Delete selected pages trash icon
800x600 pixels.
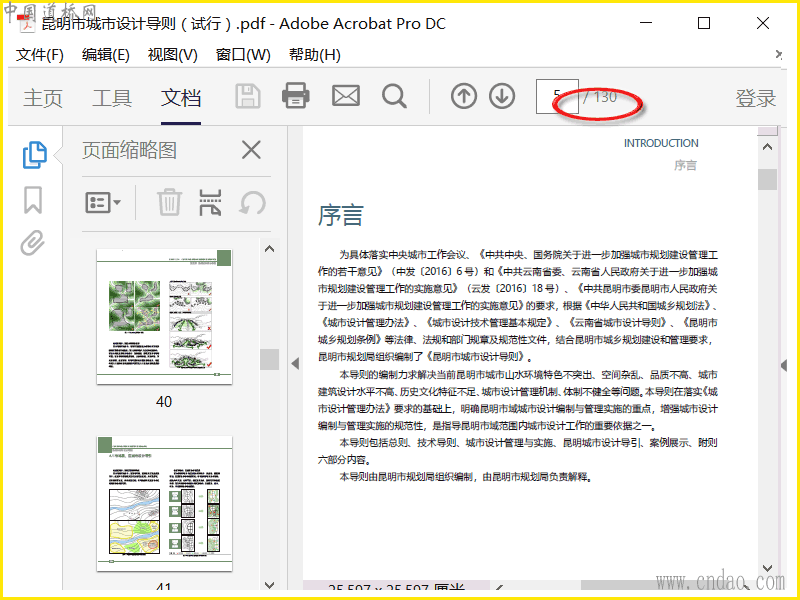click(x=169, y=202)
